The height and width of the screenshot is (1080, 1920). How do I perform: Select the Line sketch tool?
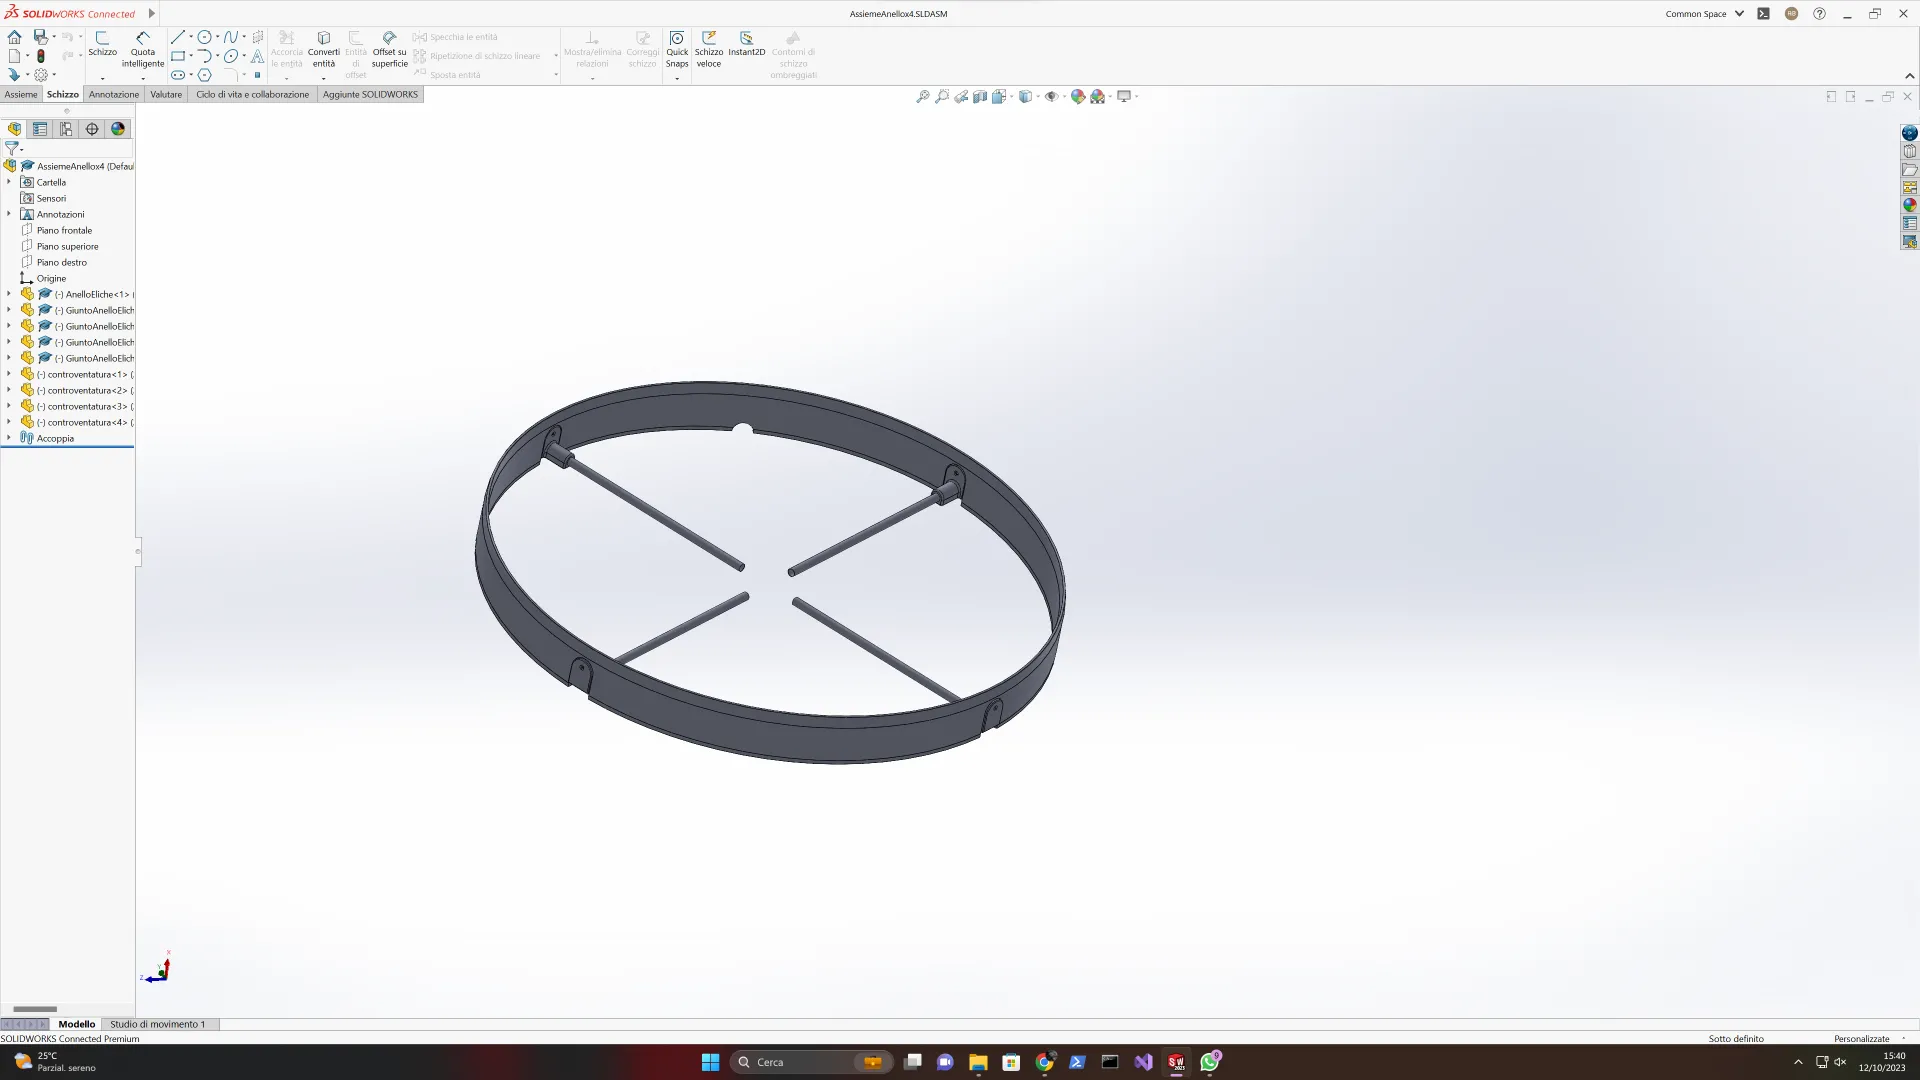pos(178,37)
